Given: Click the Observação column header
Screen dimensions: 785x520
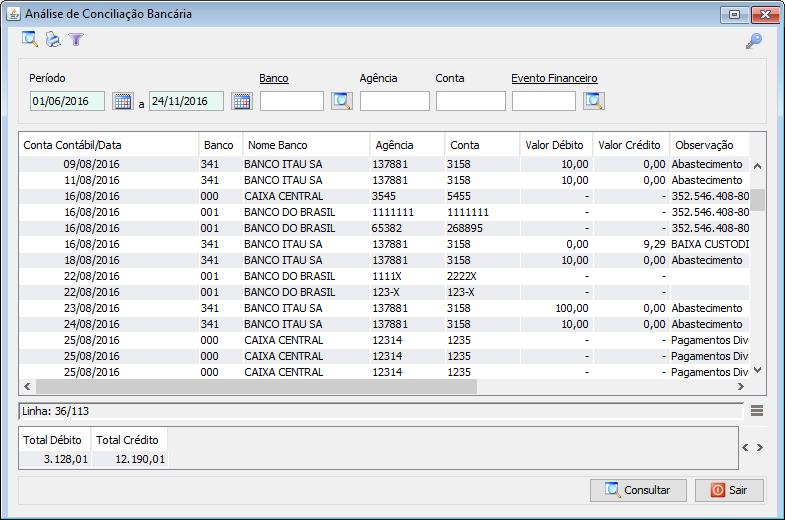Looking at the screenshot, I should tap(709, 145).
